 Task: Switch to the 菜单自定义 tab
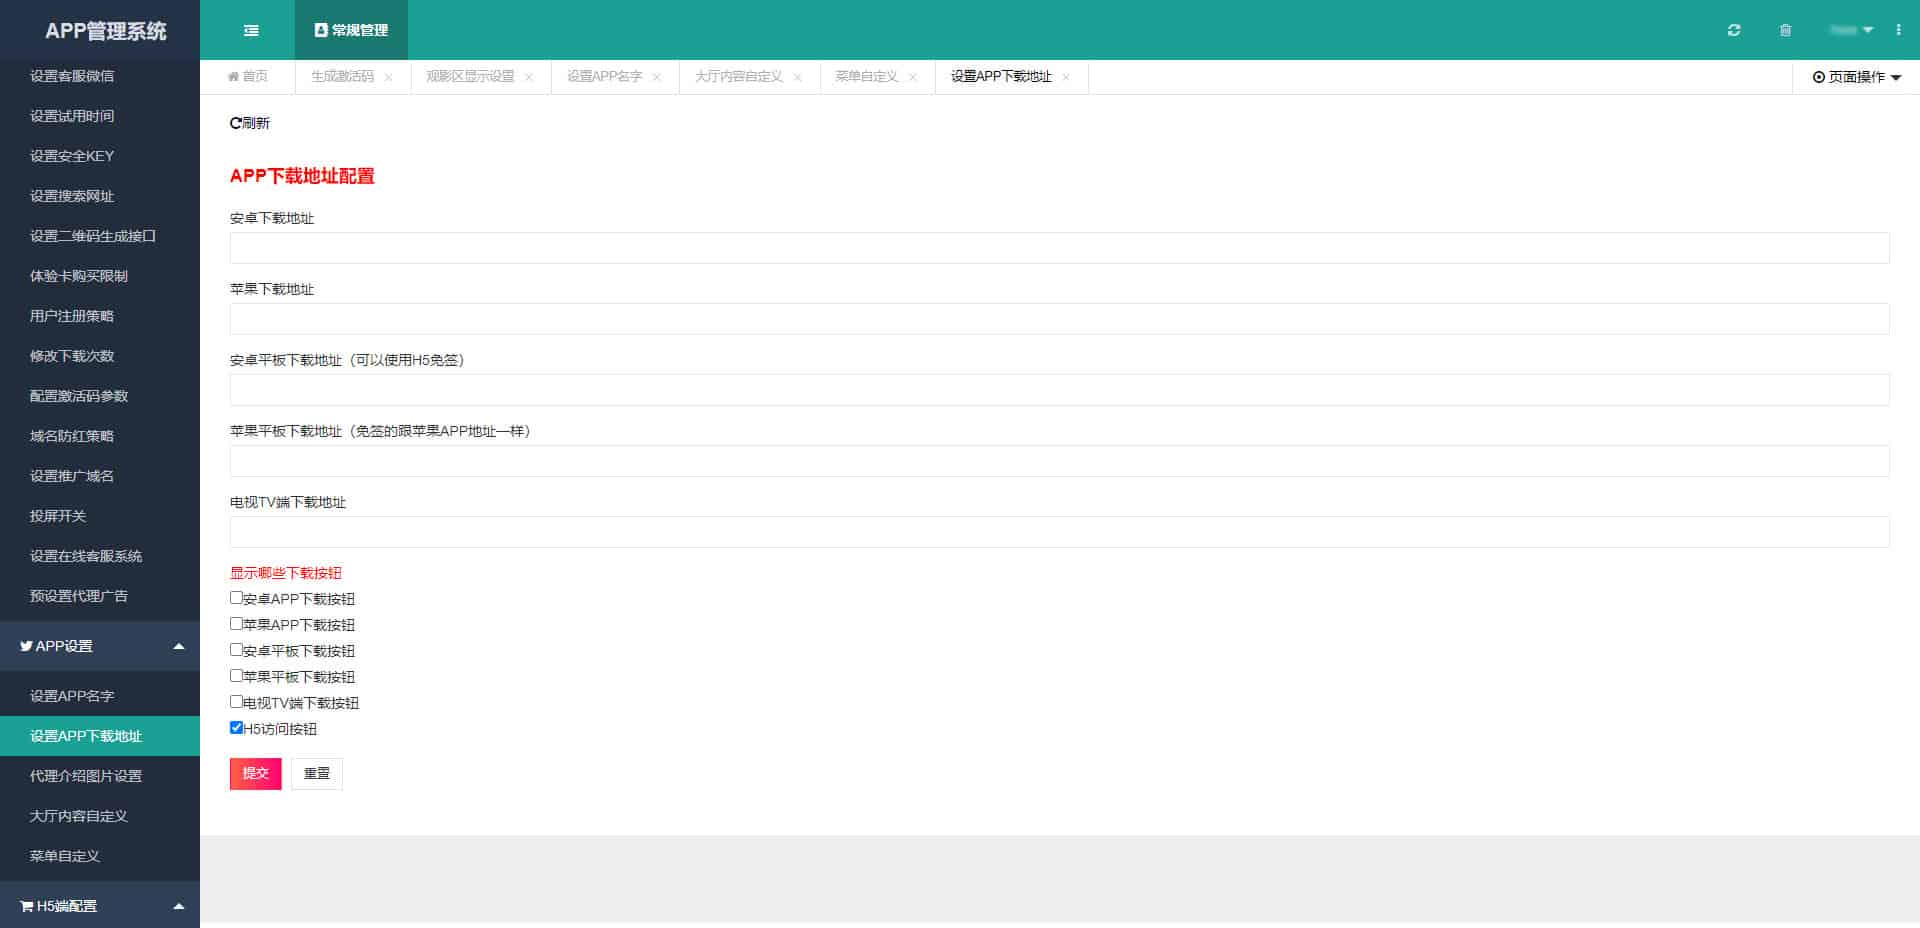pos(867,77)
